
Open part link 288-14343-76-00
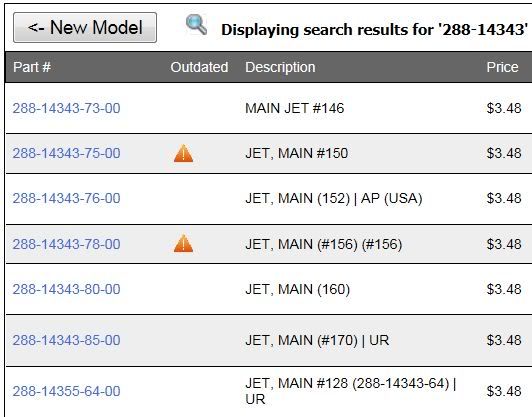66,198
